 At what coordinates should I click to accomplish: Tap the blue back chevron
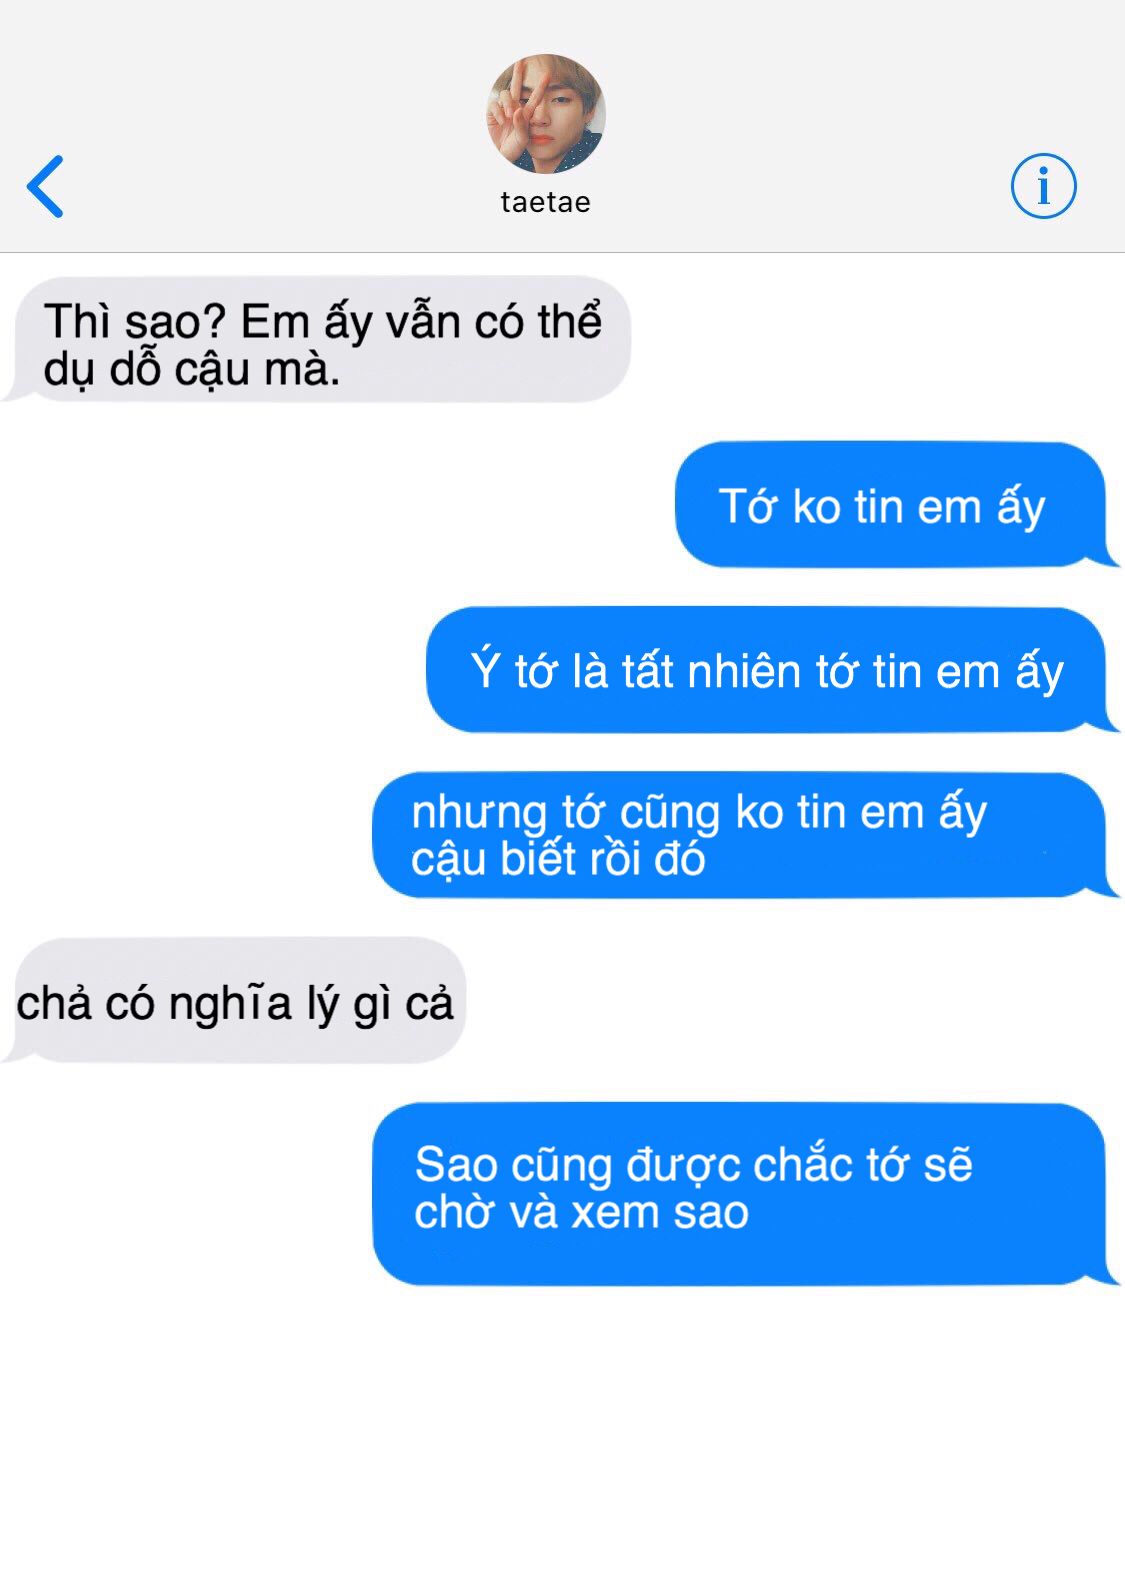tap(45, 186)
